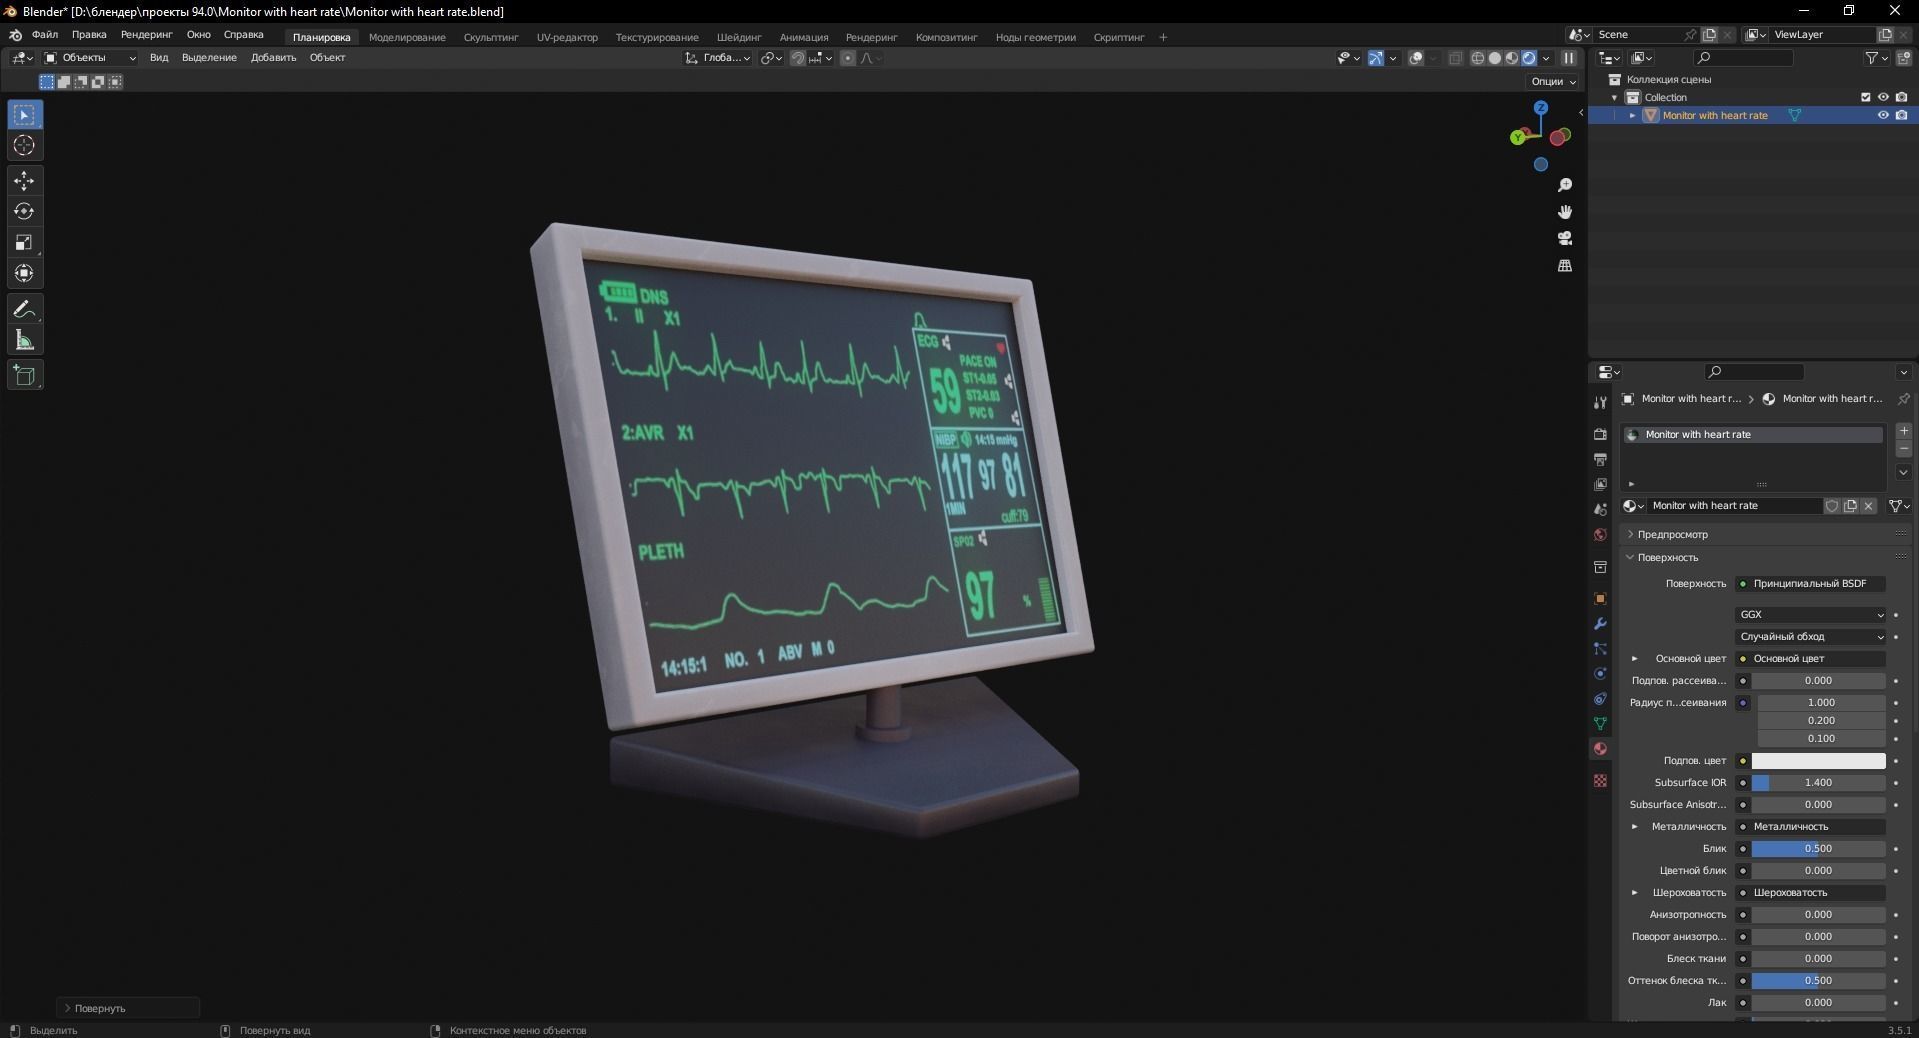Open the Выделение viewport menu
Image resolution: width=1919 pixels, height=1038 pixels.
[x=209, y=58]
